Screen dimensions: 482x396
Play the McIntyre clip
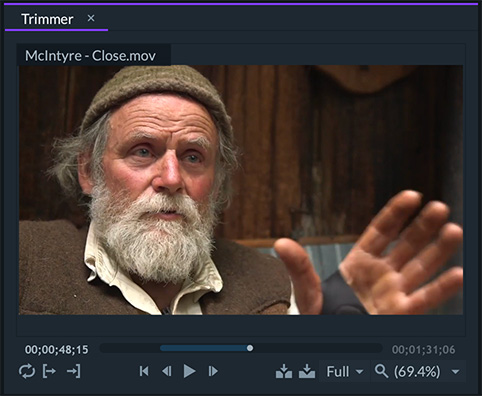pyautogui.click(x=189, y=371)
